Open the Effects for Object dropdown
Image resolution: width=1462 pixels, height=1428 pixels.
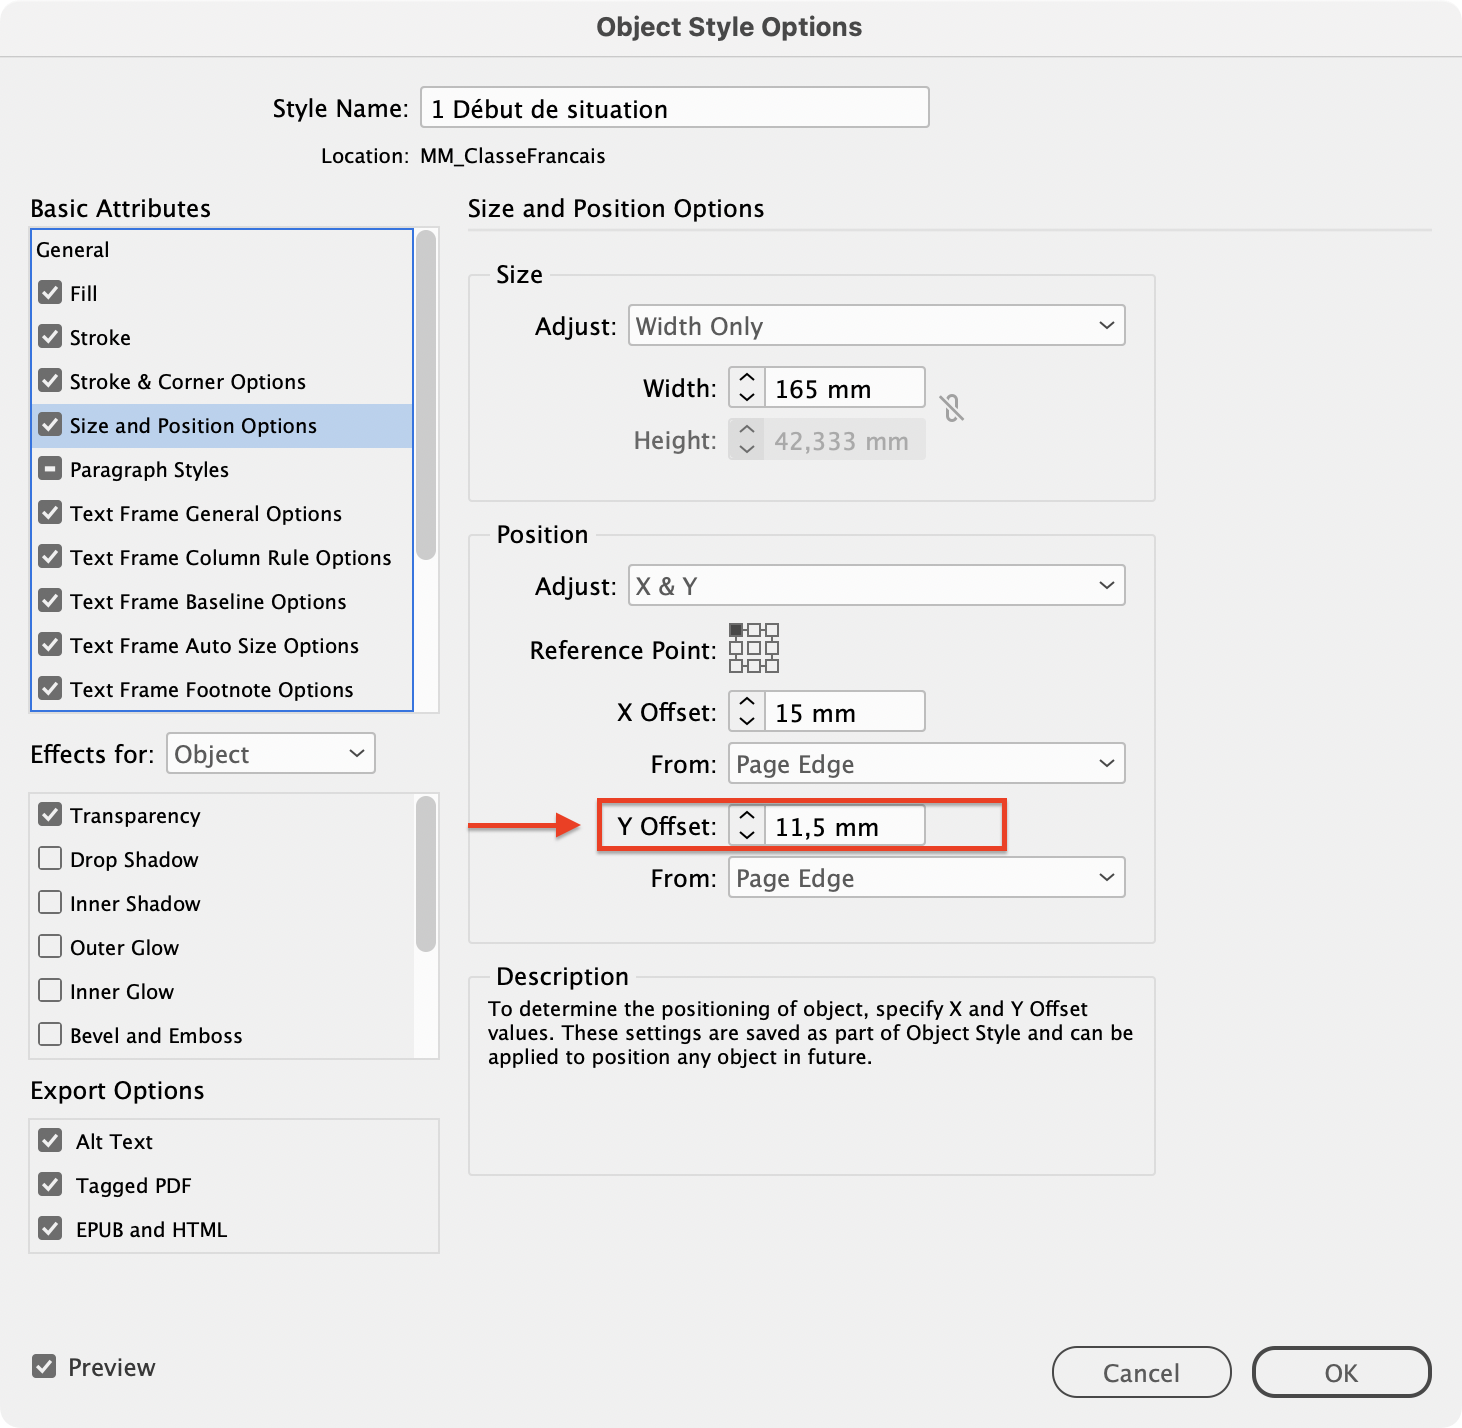pos(270,753)
